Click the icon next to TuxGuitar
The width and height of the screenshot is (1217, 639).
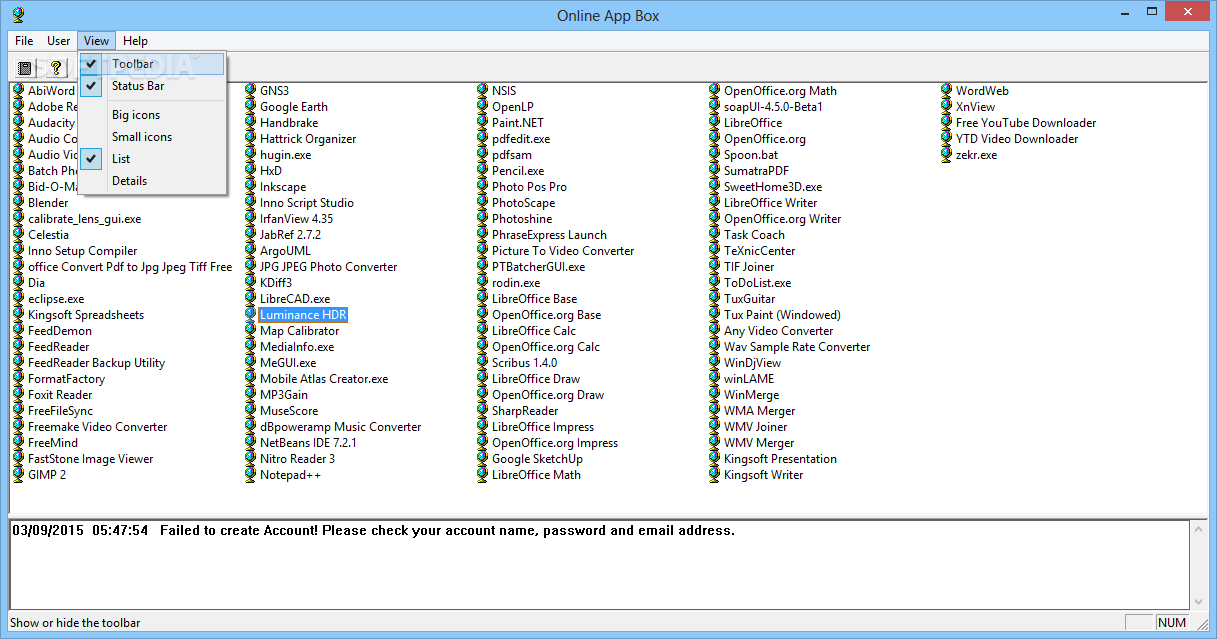(x=715, y=299)
